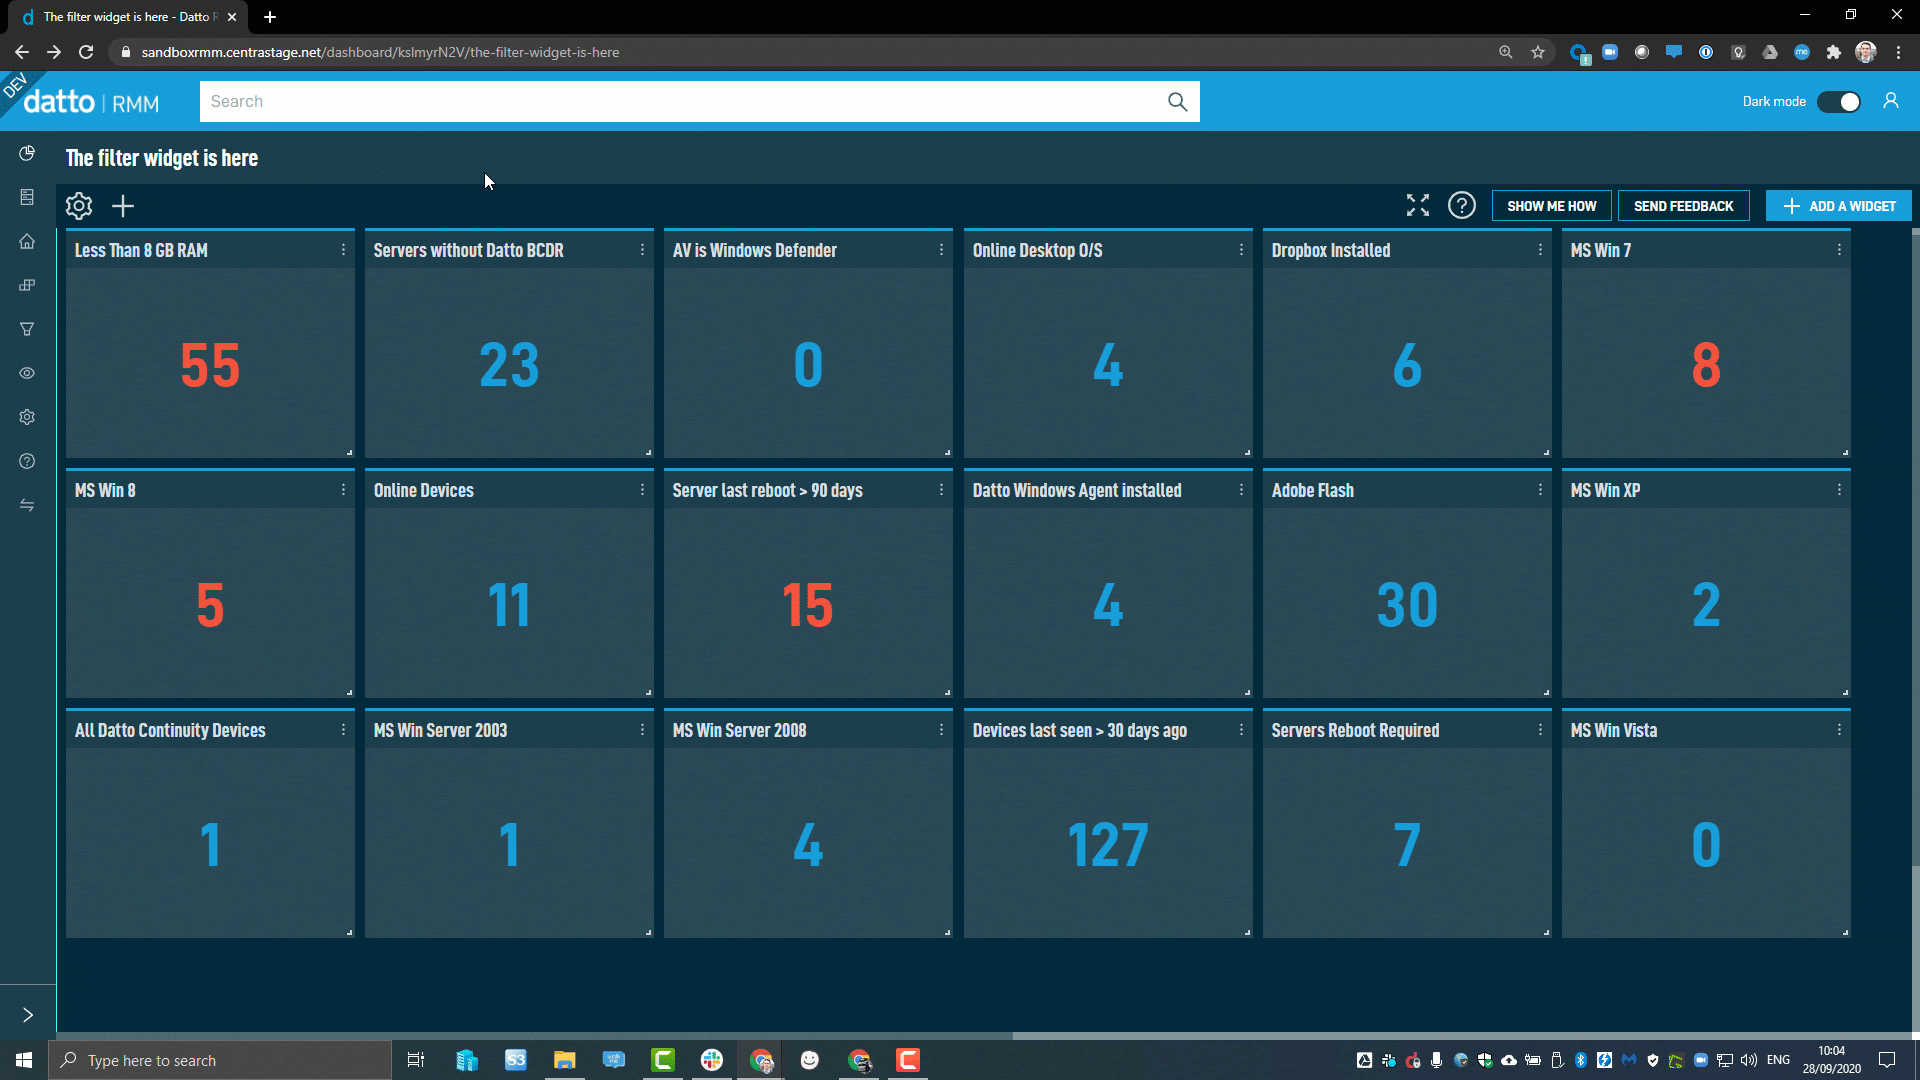Screen dimensions: 1920x1080
Task: Click the 30 count in Adobe Flash widget
Action: [1407, 605]
